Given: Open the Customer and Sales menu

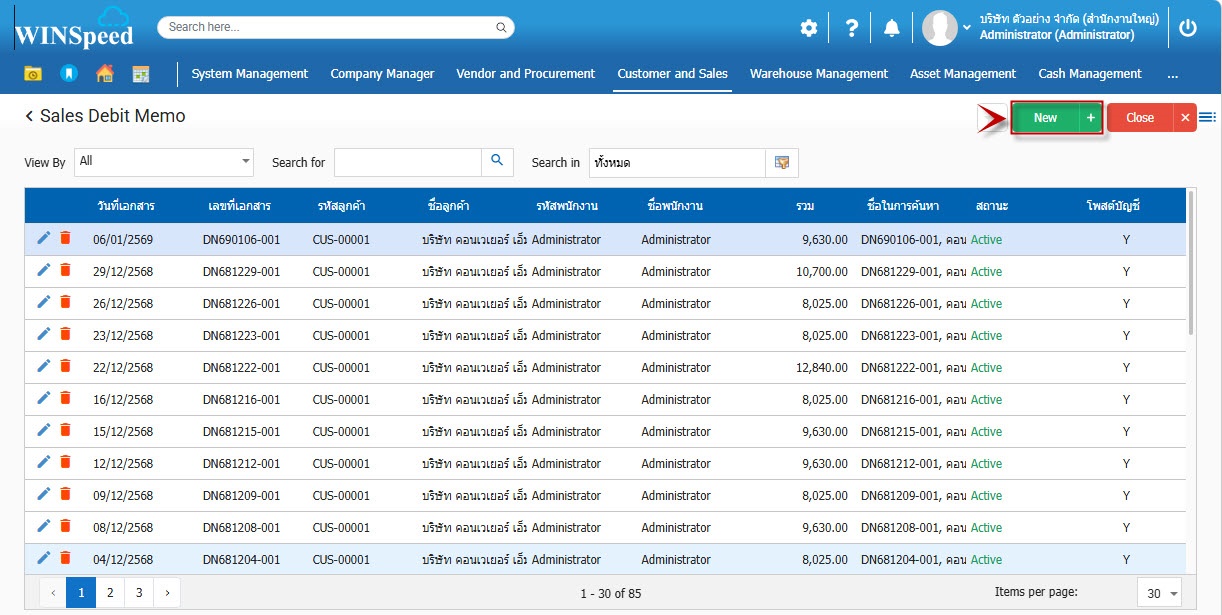Looking at the screenshot, I should click(672, 74).
